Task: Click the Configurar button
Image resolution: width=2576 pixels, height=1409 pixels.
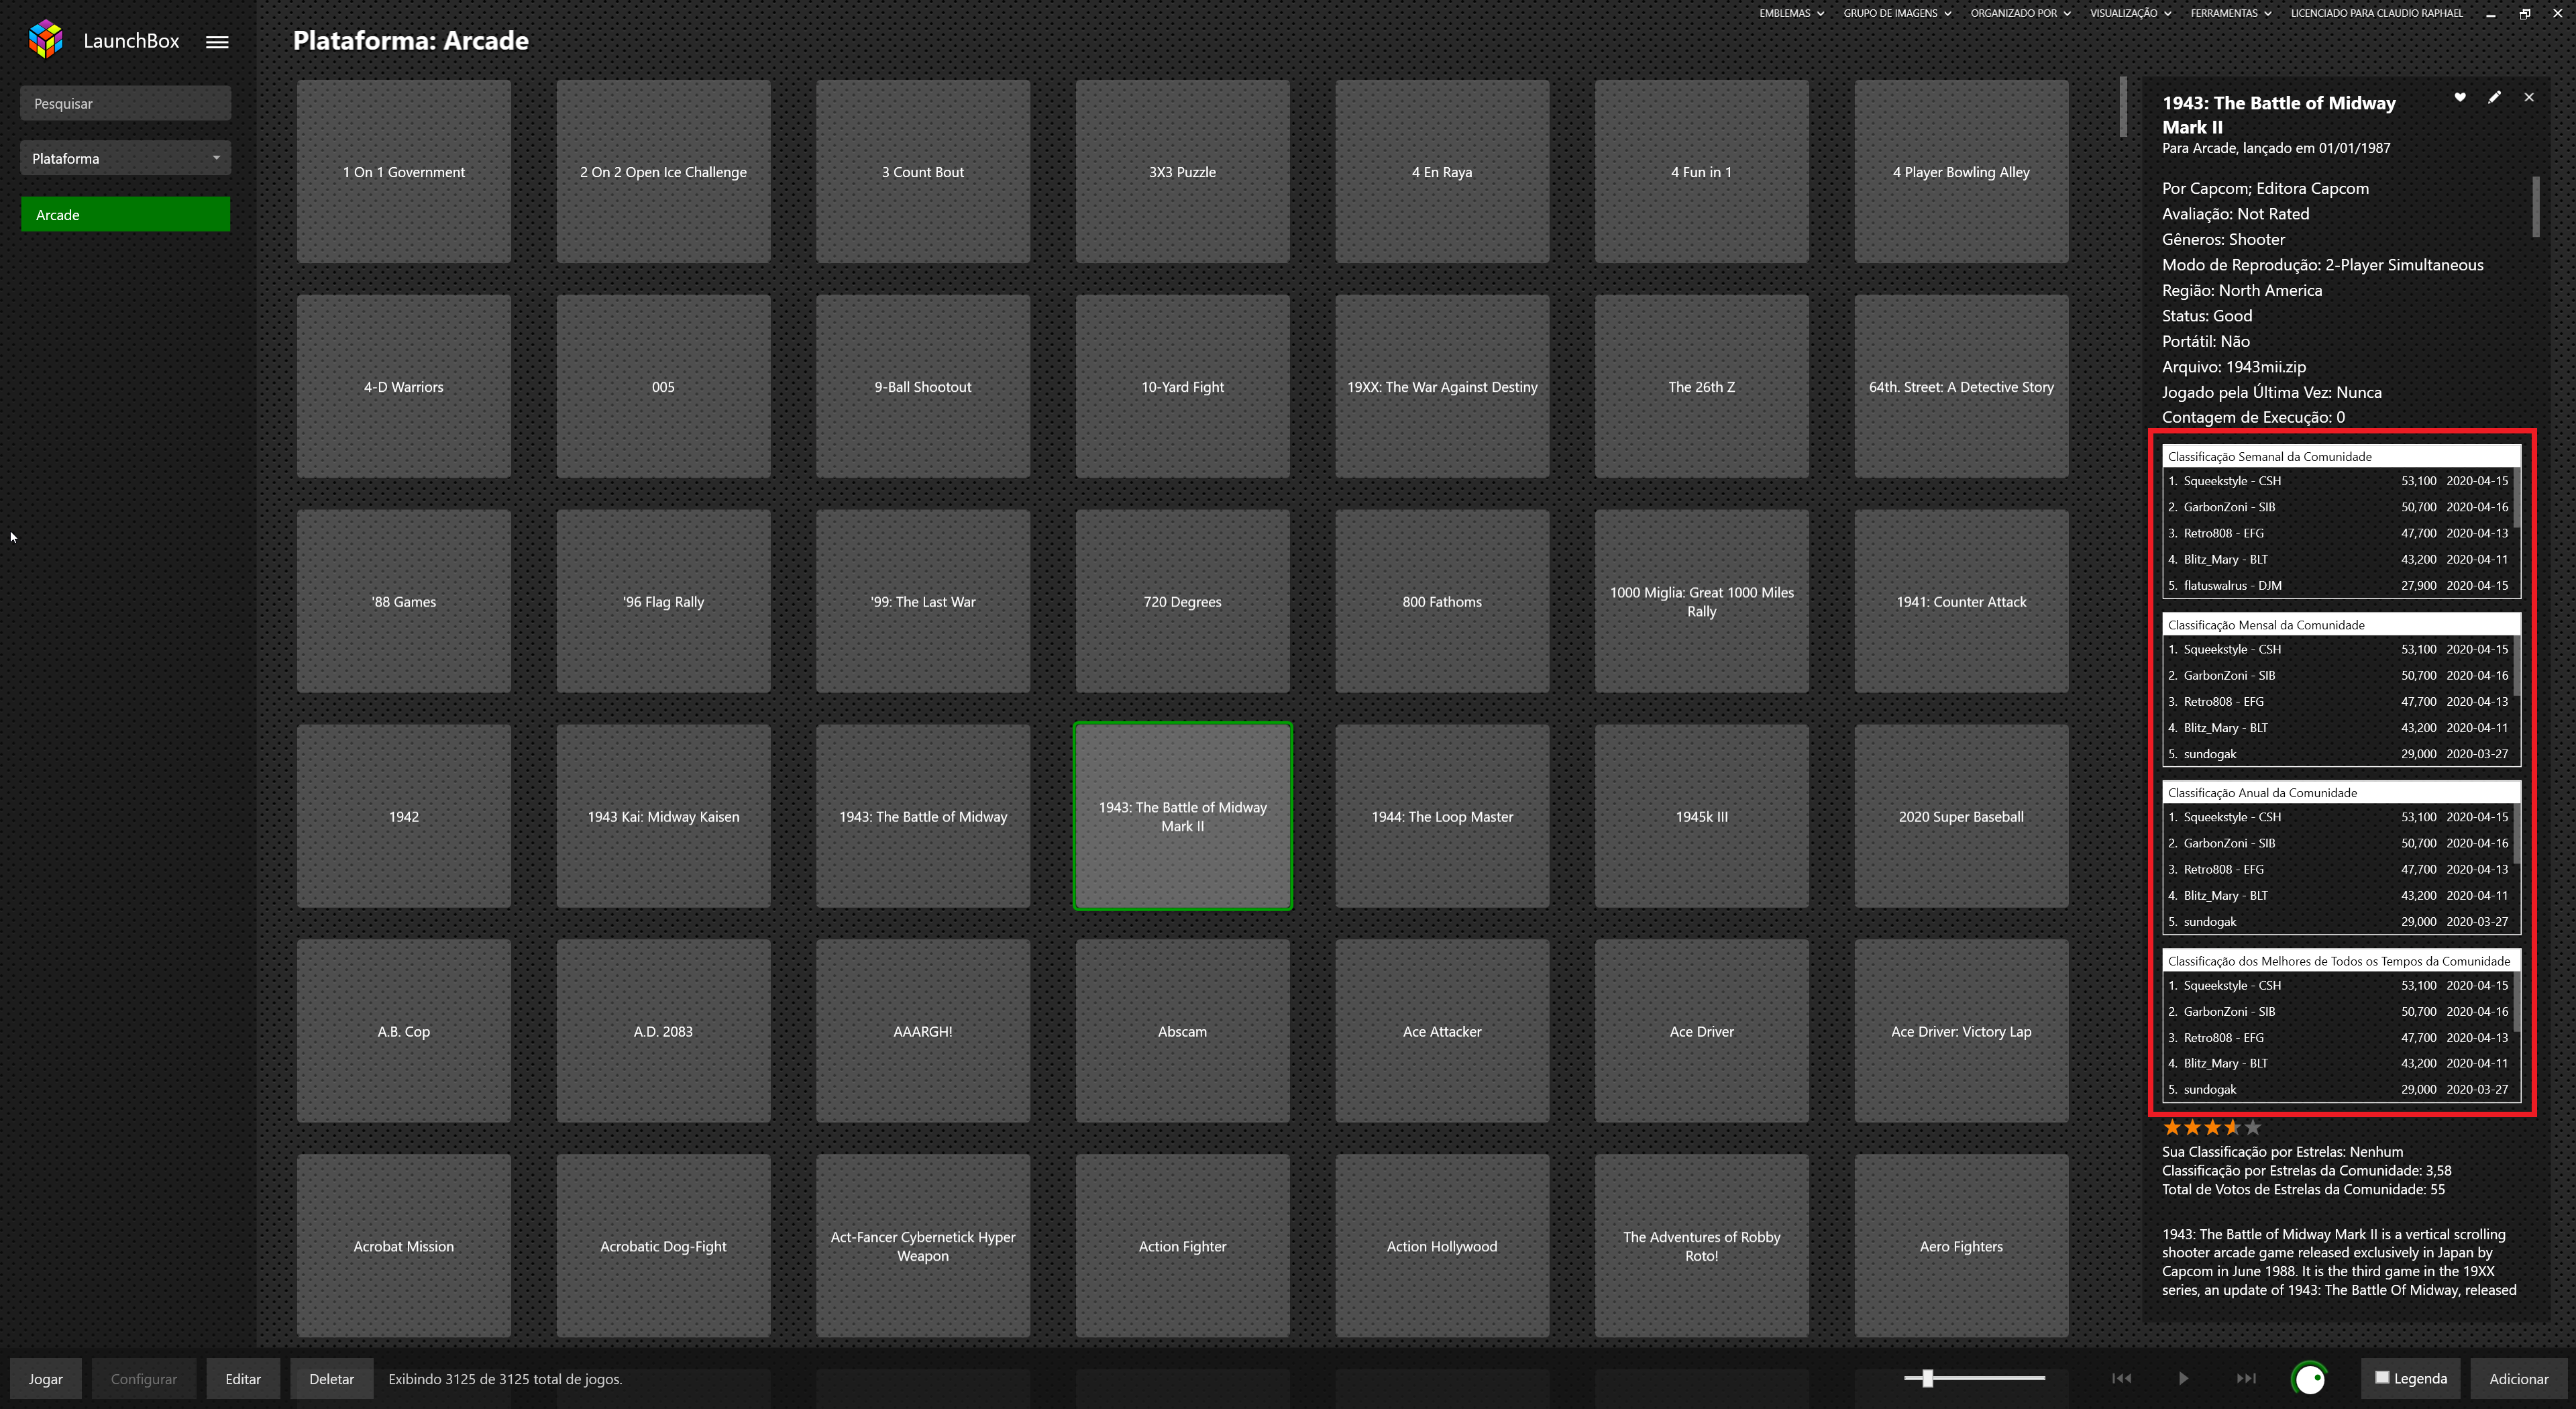Action: tap(144, 1378)
